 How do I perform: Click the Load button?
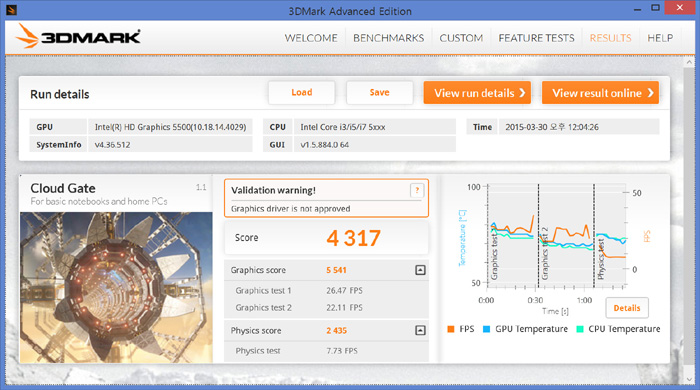coord(302,92)
